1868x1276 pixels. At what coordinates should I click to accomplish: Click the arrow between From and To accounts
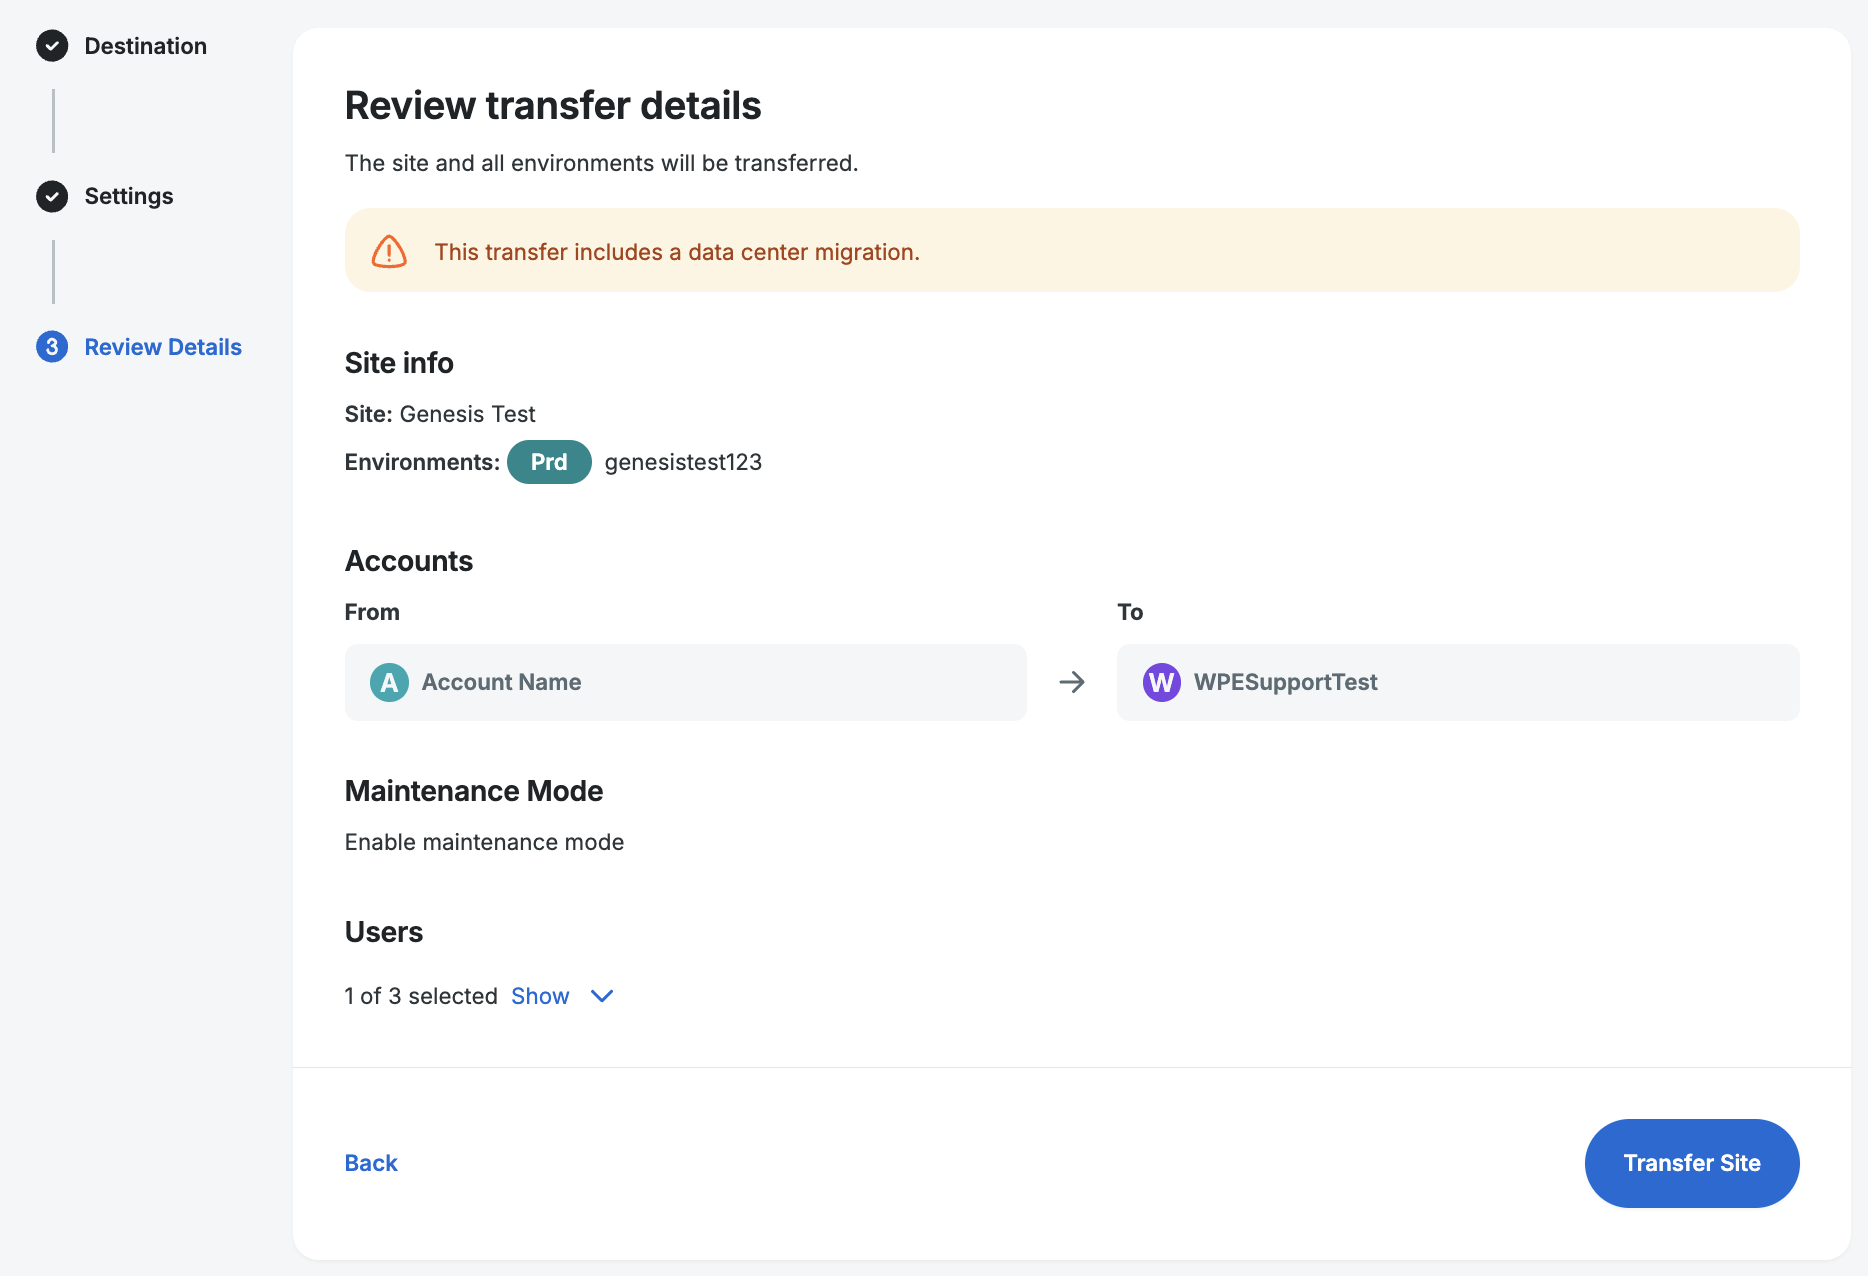point(1072,683)
